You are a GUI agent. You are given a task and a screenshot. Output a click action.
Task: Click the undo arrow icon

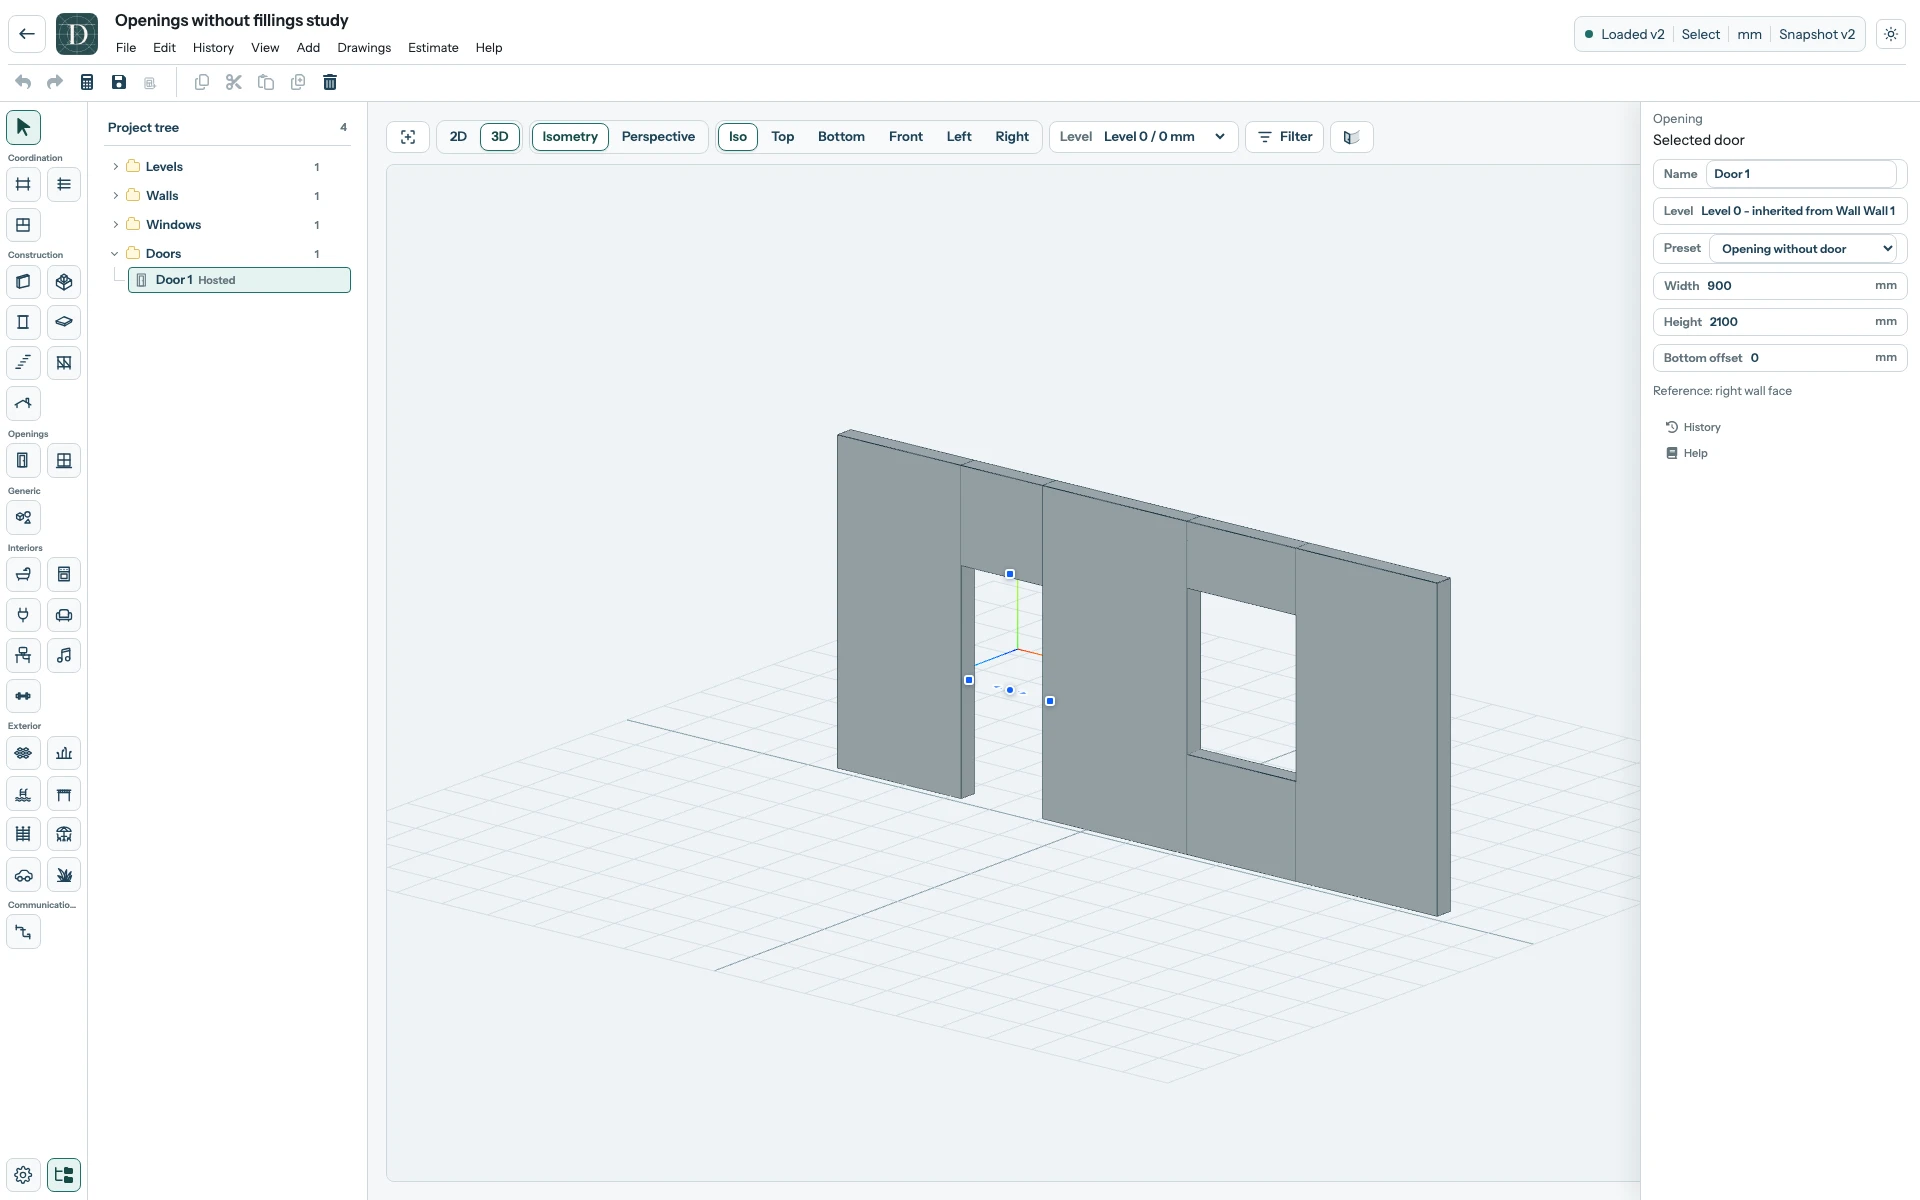23,82
